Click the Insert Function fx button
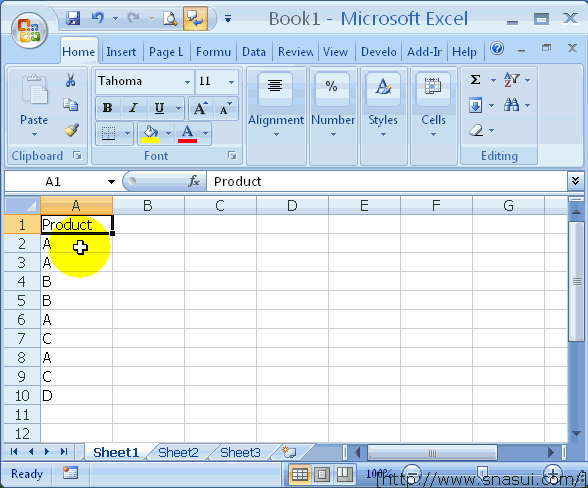Screen dimensions: 588x488 (x=194, y=181)
